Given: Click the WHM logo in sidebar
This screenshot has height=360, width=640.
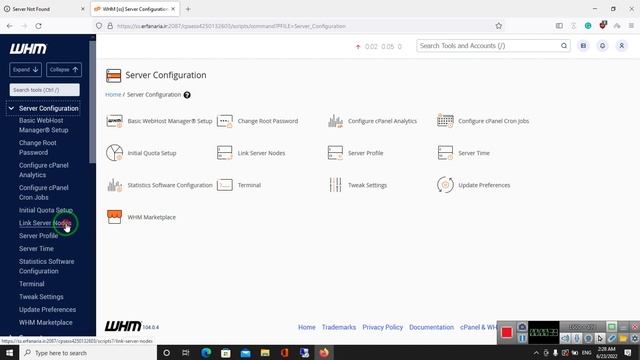Looking at the screenshot, I should pos(28,49).
